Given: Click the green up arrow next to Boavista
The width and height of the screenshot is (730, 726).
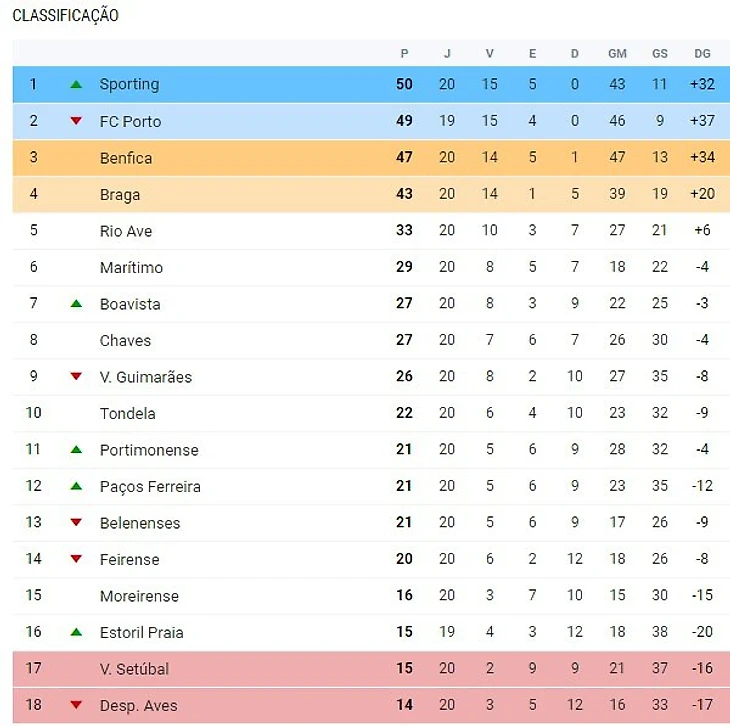Looking at the screenshot, I should [76, 304].
